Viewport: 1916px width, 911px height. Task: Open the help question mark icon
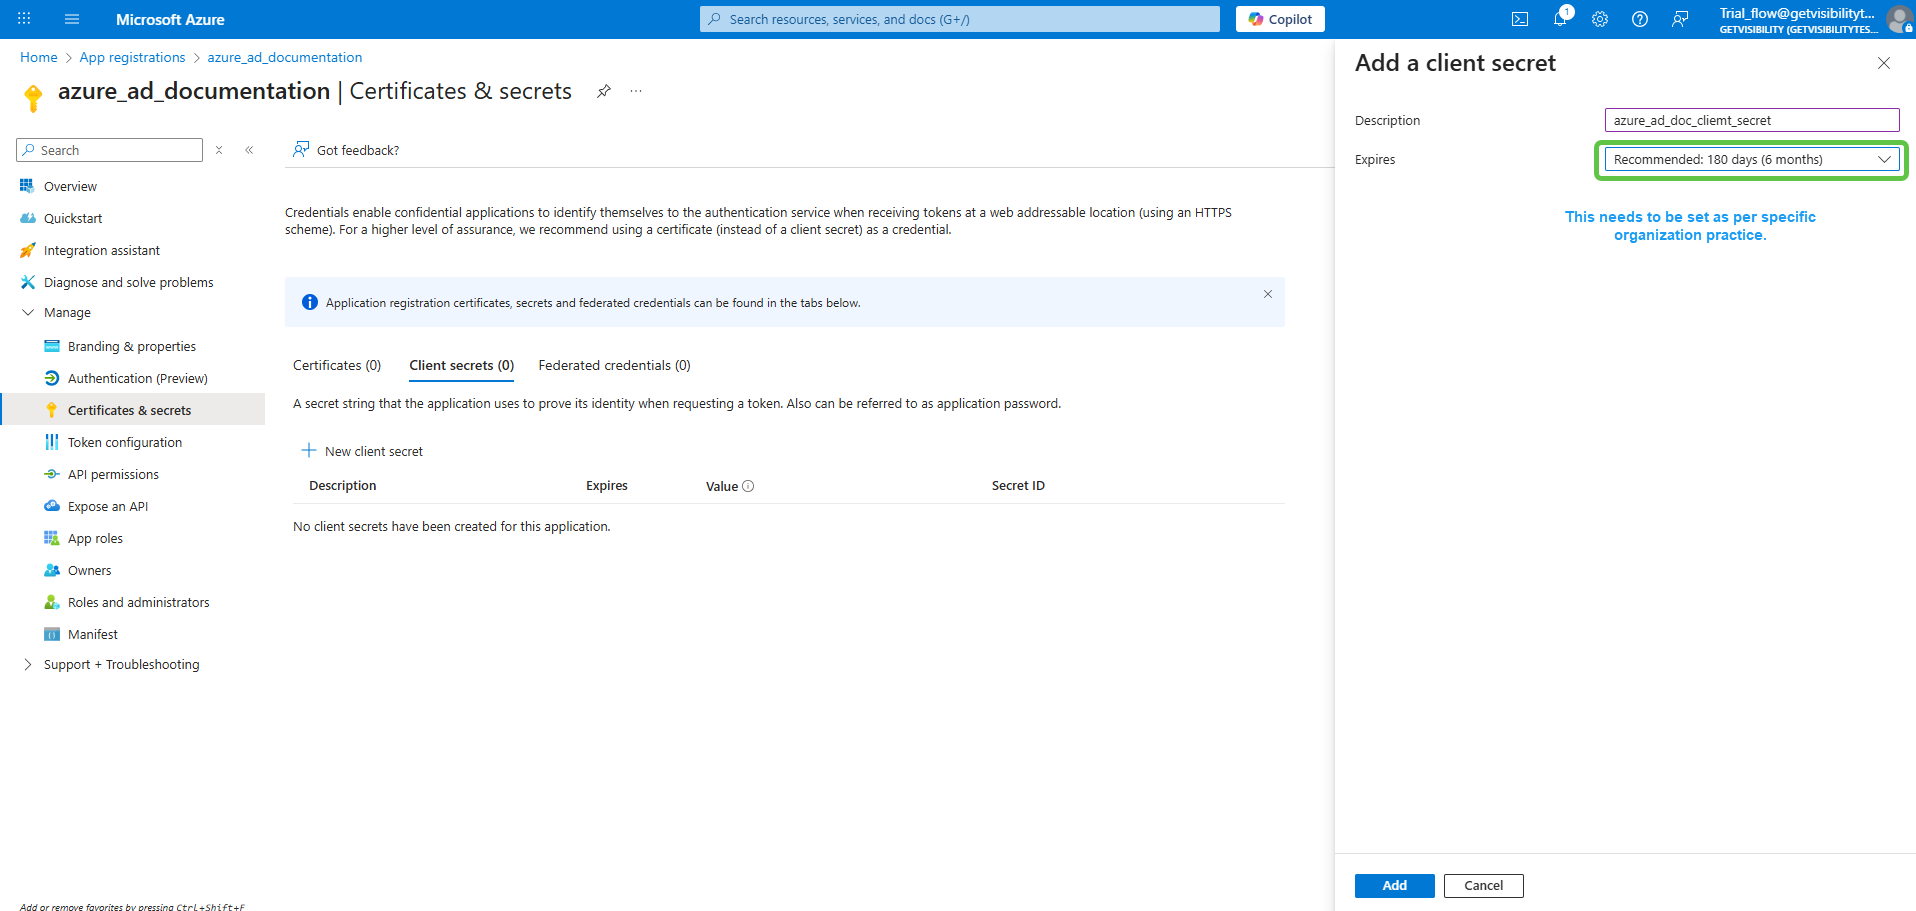click(x=1639, y=19)
